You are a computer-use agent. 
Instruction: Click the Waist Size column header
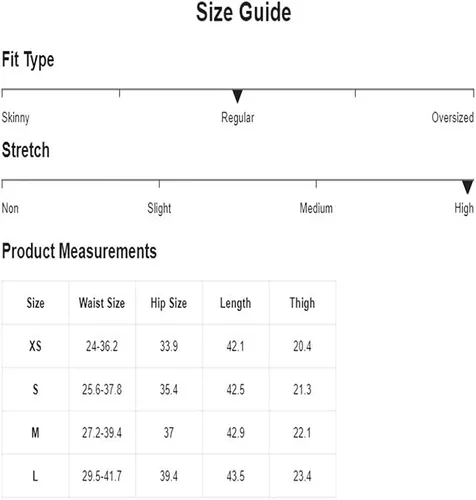tap(102, 303)
